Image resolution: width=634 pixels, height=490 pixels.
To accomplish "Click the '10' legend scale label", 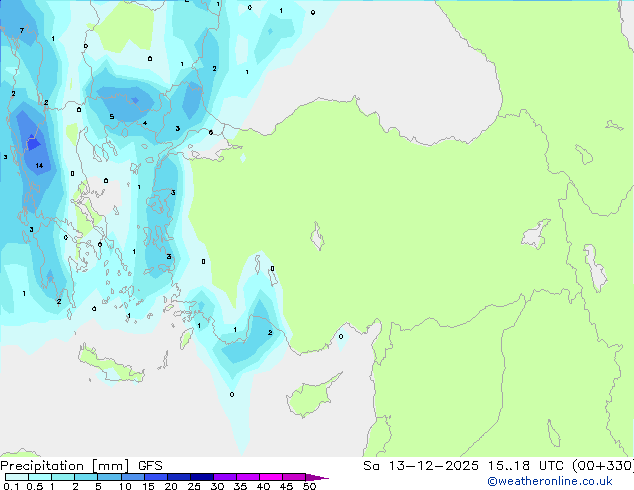I will pos(125,486).
